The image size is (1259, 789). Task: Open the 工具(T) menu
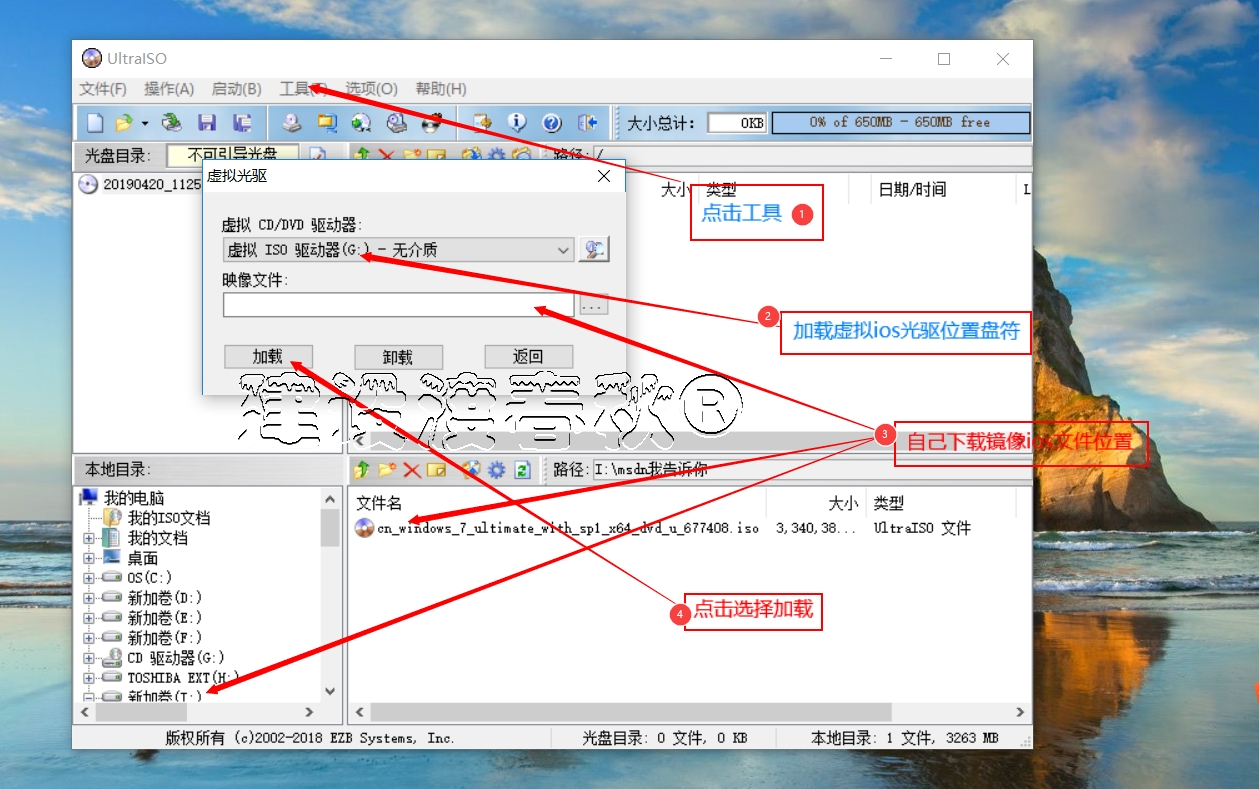point(302,89)
